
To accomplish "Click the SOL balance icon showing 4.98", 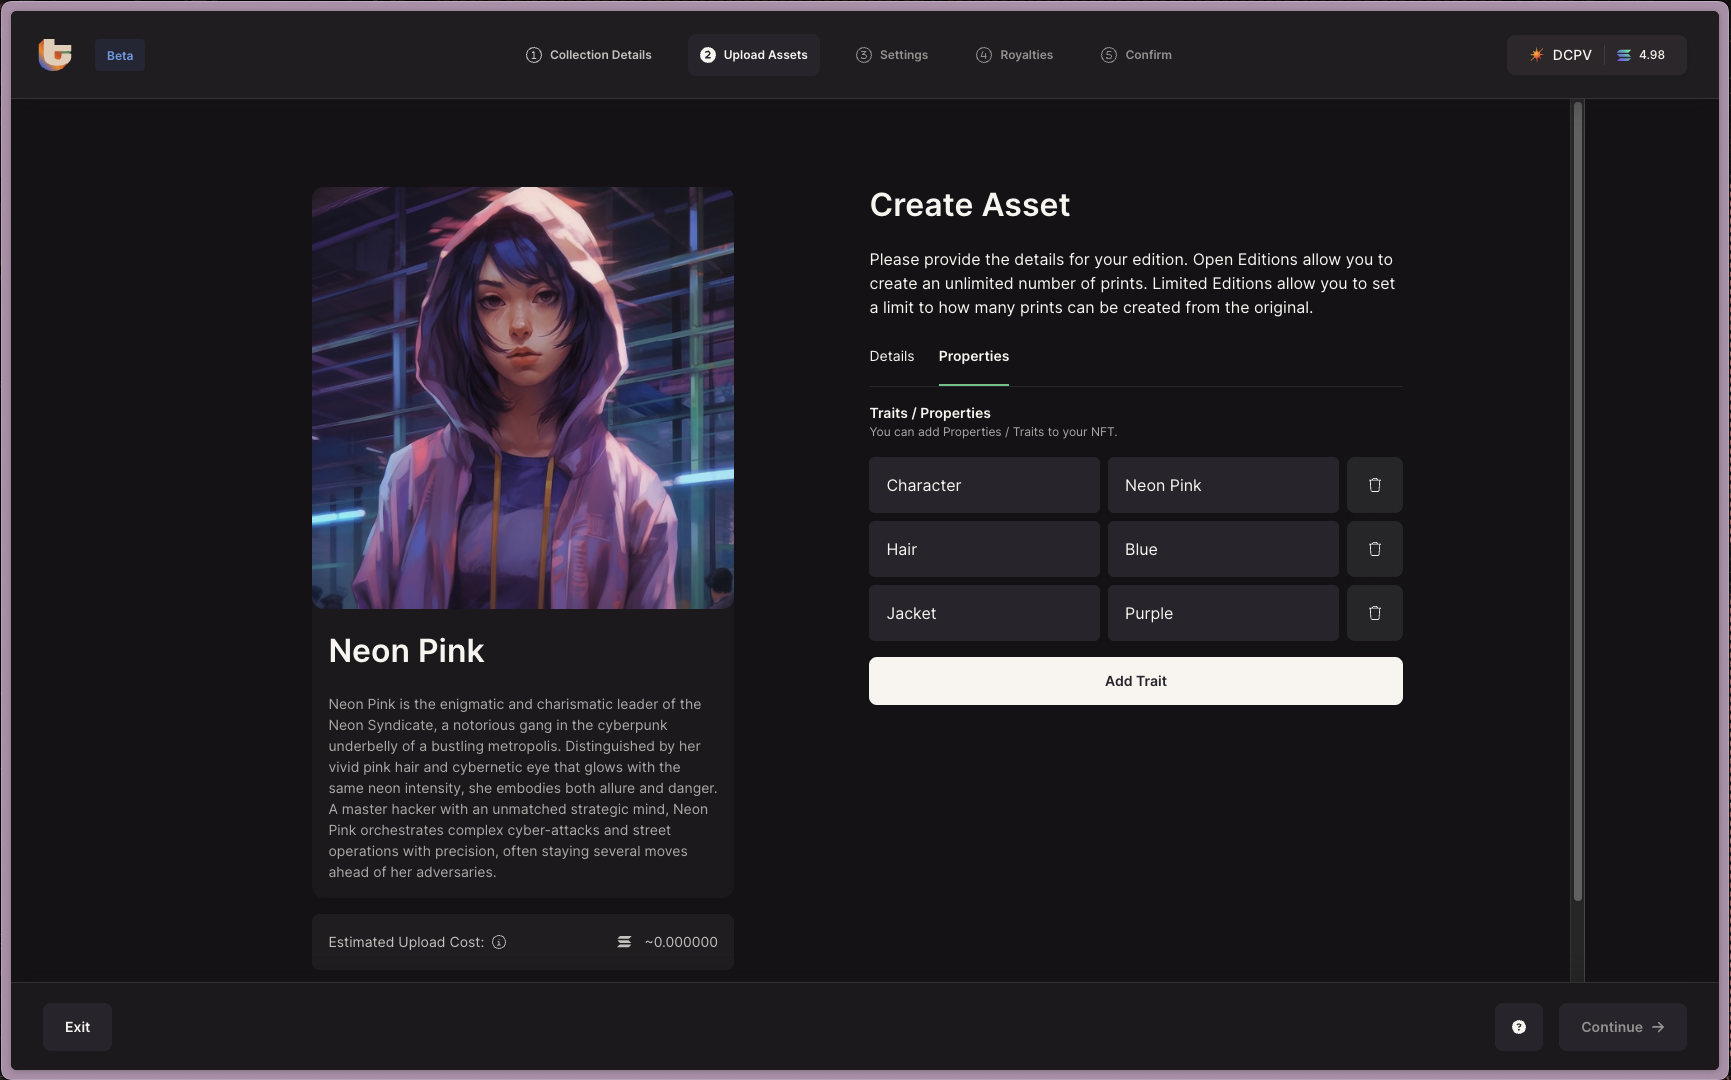I will [1624, 55].
